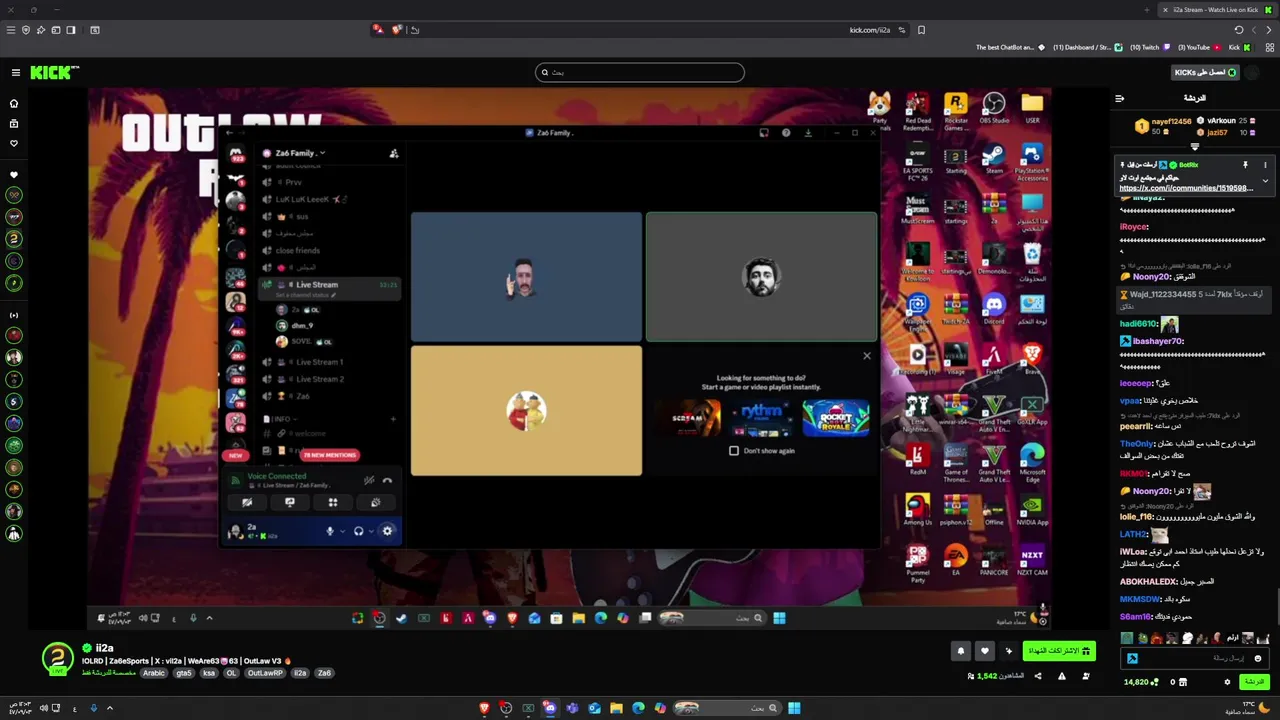
Task: Select the OutLawRP stream tag
Action: [x=265, y=674]
